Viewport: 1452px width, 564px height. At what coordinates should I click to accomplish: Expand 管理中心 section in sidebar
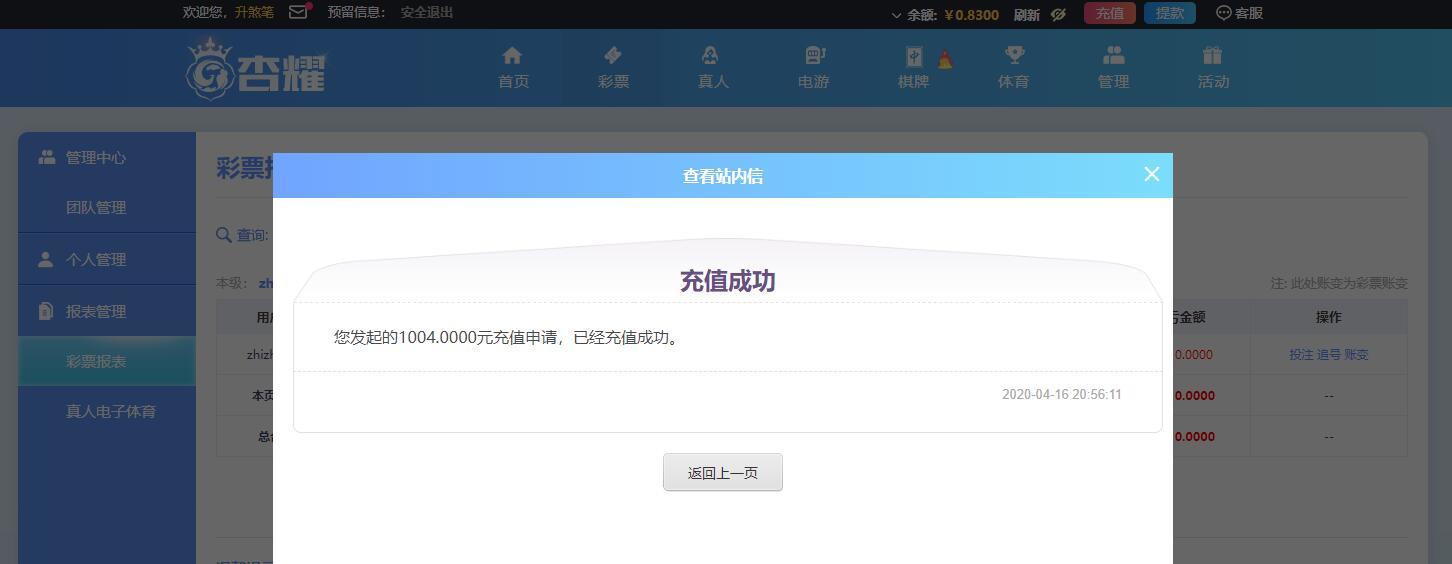(x=96, y=158)
